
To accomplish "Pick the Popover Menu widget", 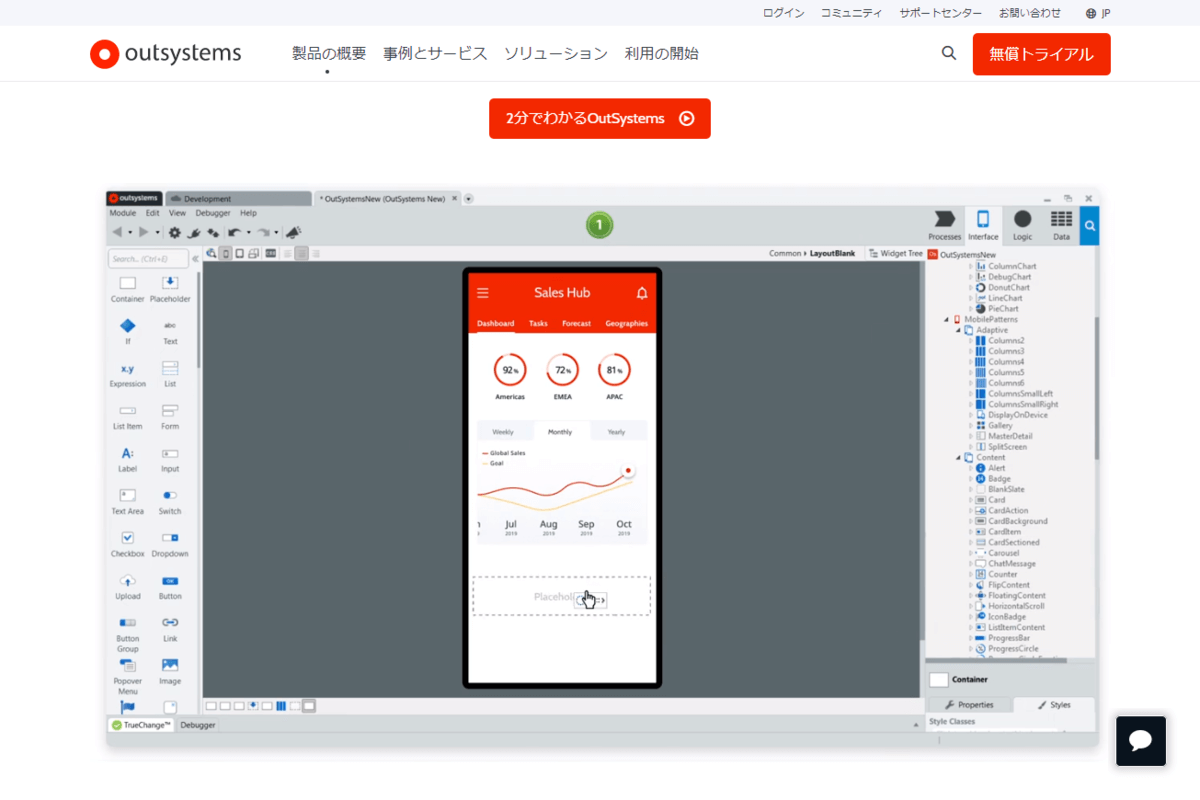I will [x=128, y=677].
